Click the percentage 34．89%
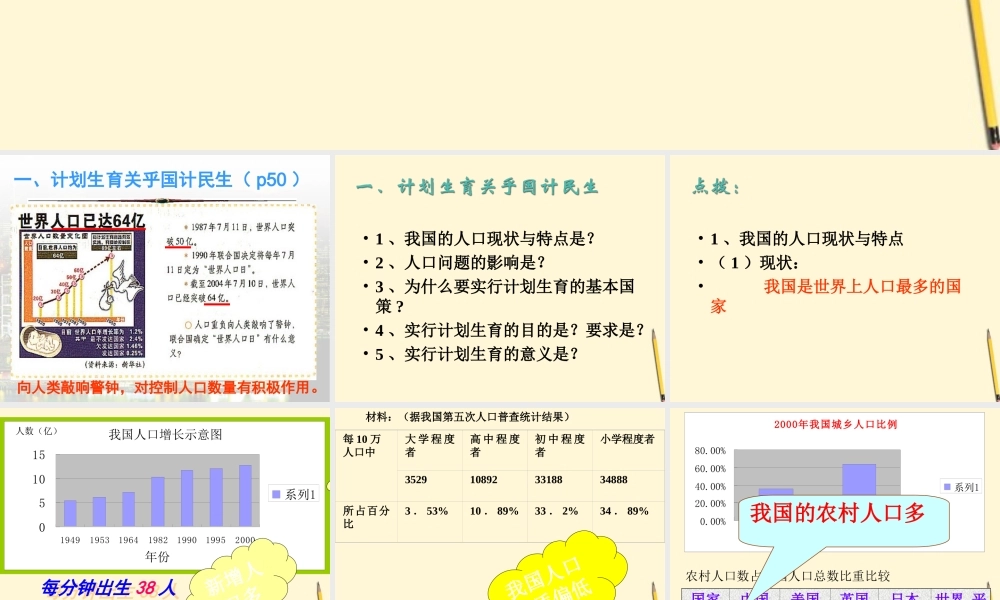 click(624, 511)
